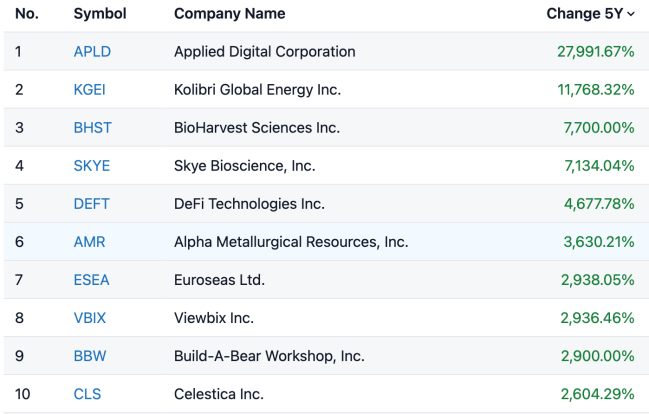Select the BBW ticker link

point(90,356)
